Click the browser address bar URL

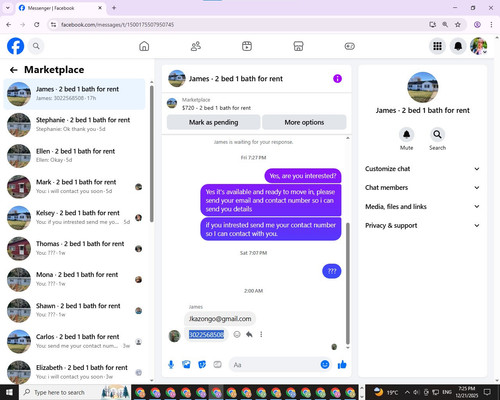coord(117,25)
